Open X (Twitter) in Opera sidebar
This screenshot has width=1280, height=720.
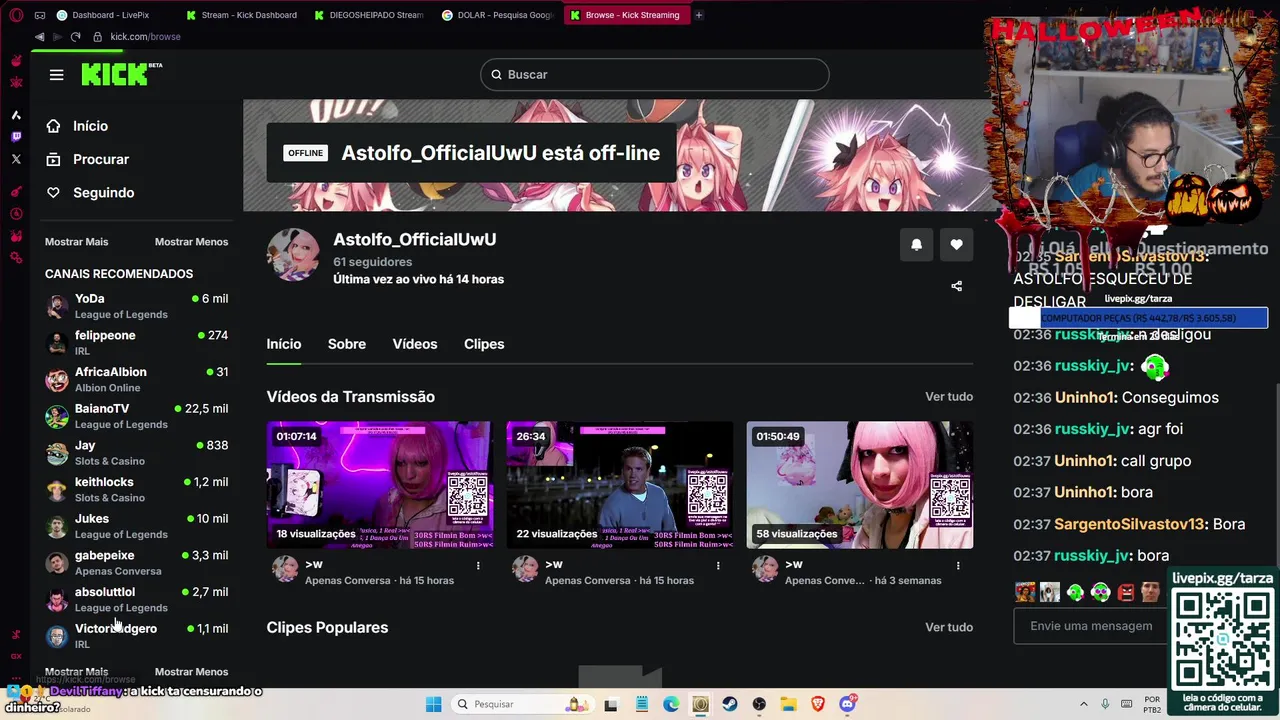point(16,159)
